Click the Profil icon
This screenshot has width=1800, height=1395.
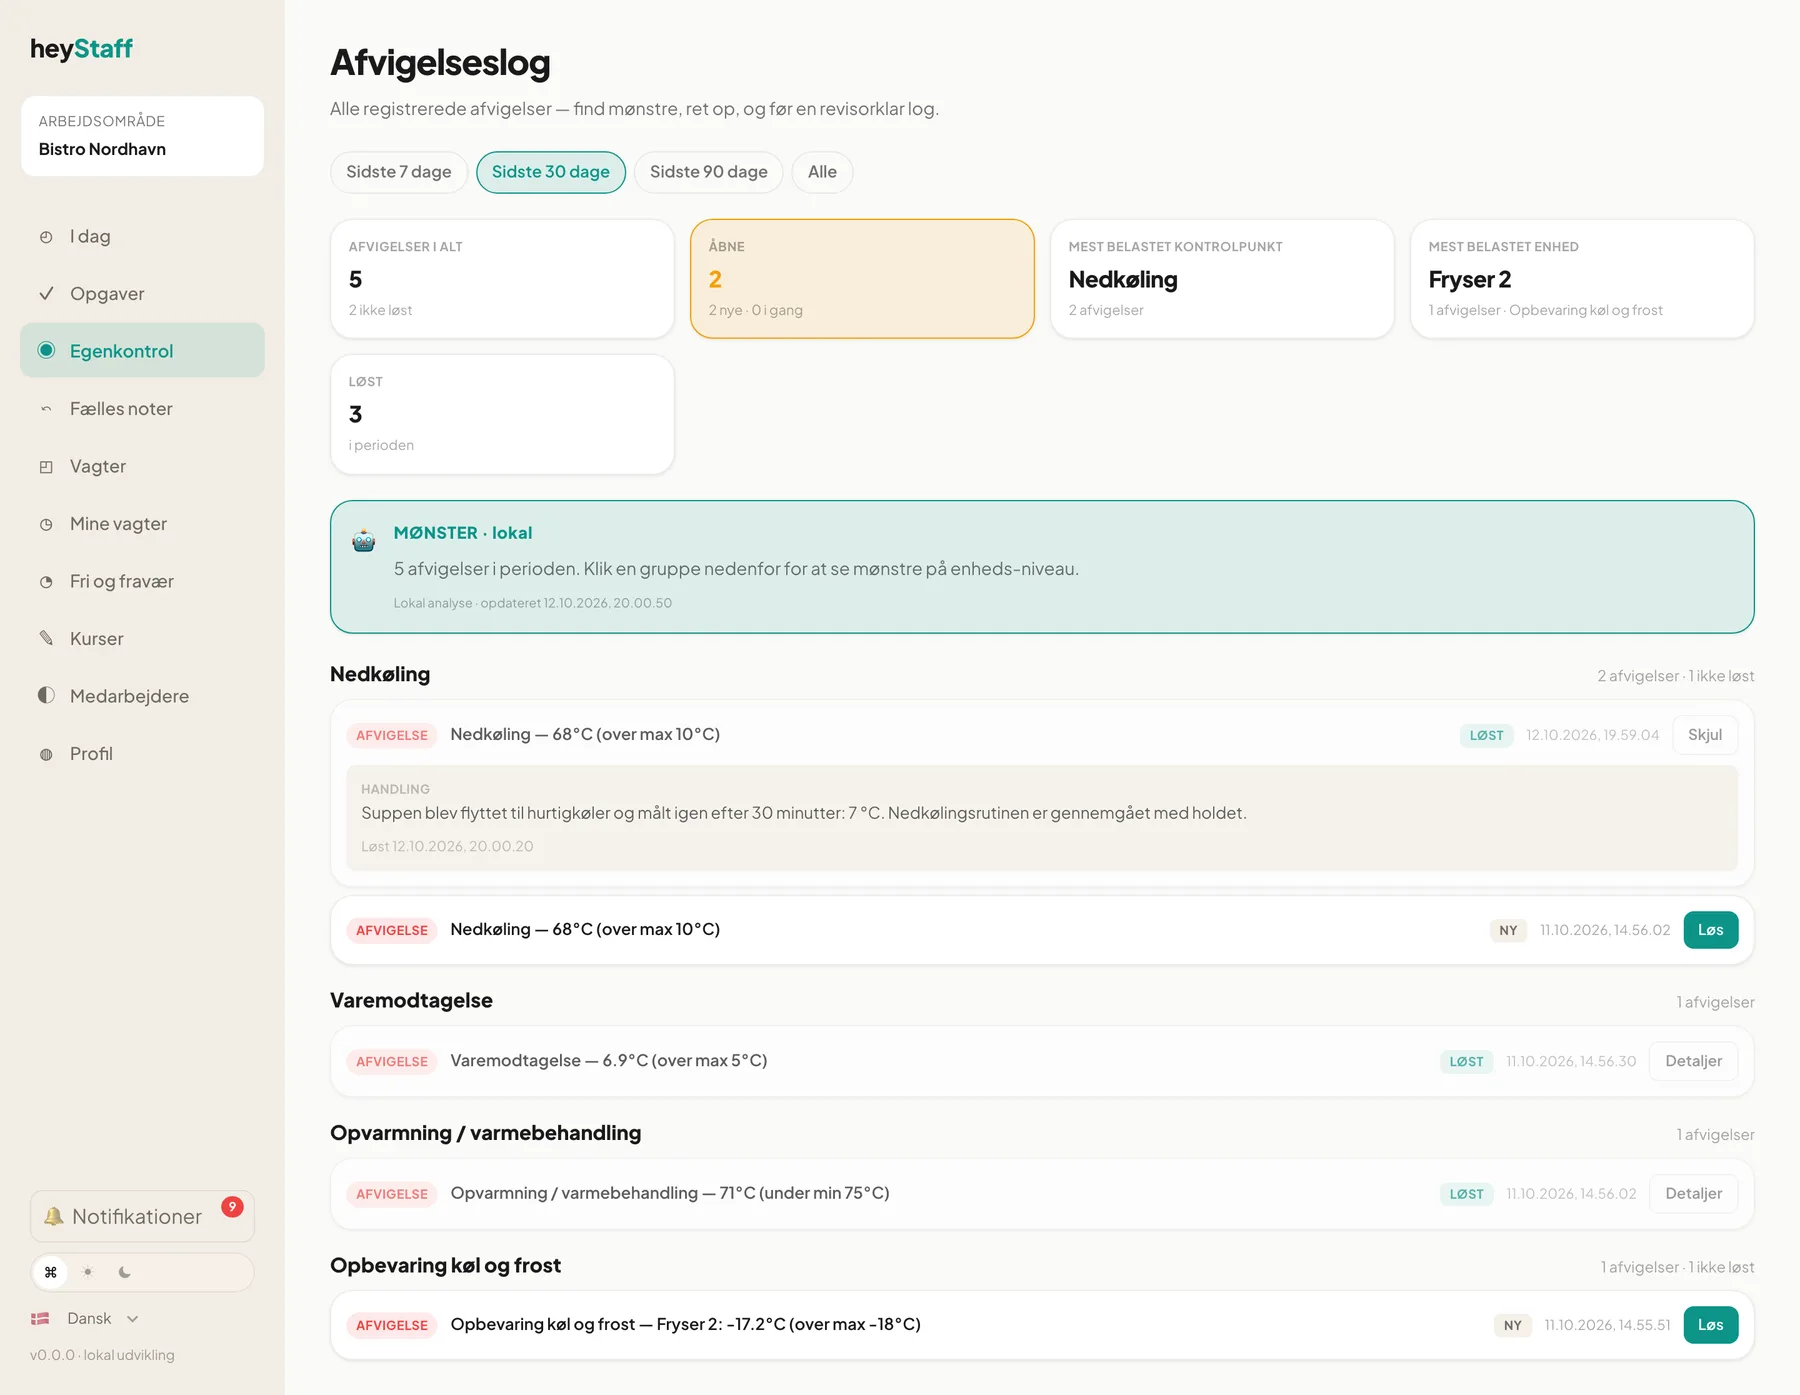(x=46, y=754)
